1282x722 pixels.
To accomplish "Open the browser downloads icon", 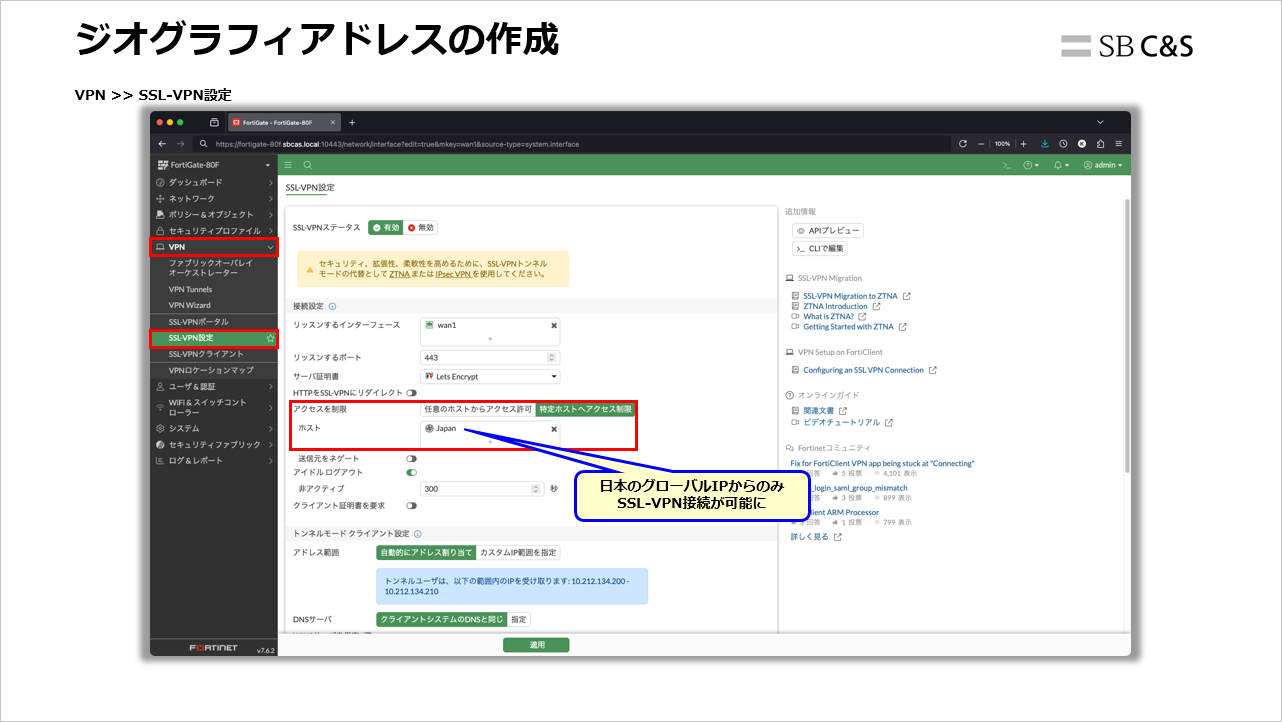I will pyautogui.click(x=1045, y=144).
